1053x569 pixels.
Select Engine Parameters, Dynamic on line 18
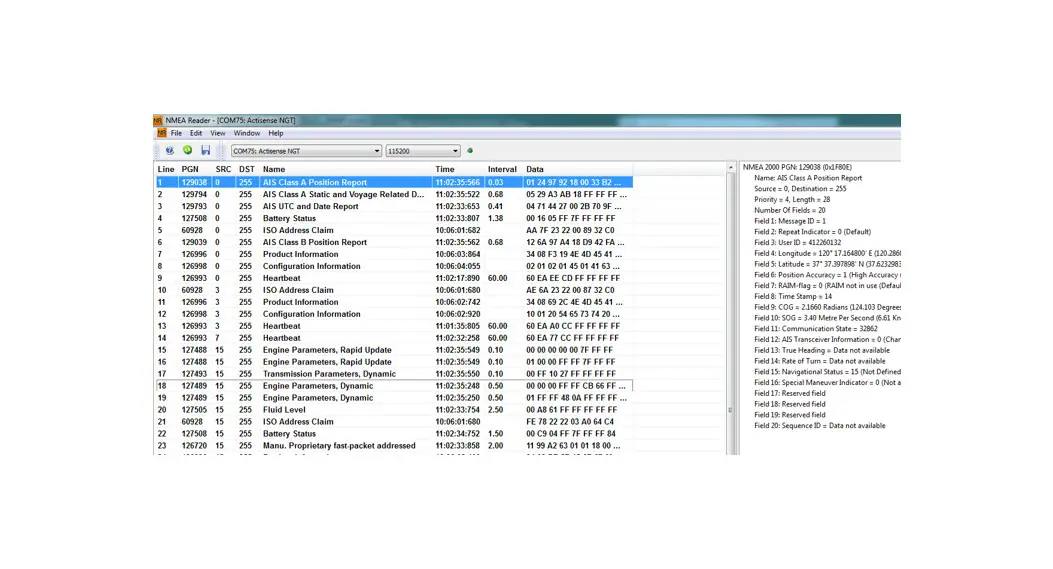coord(394,386)
